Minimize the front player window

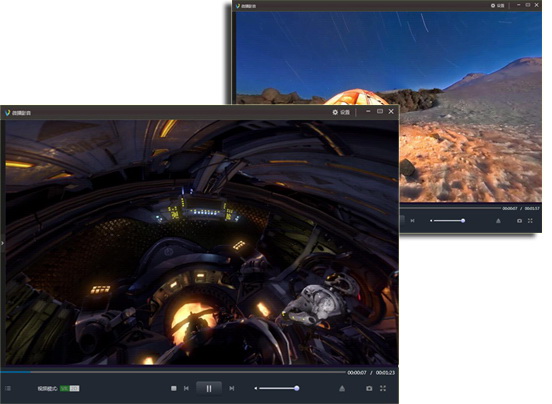click(x=368, y=112)
